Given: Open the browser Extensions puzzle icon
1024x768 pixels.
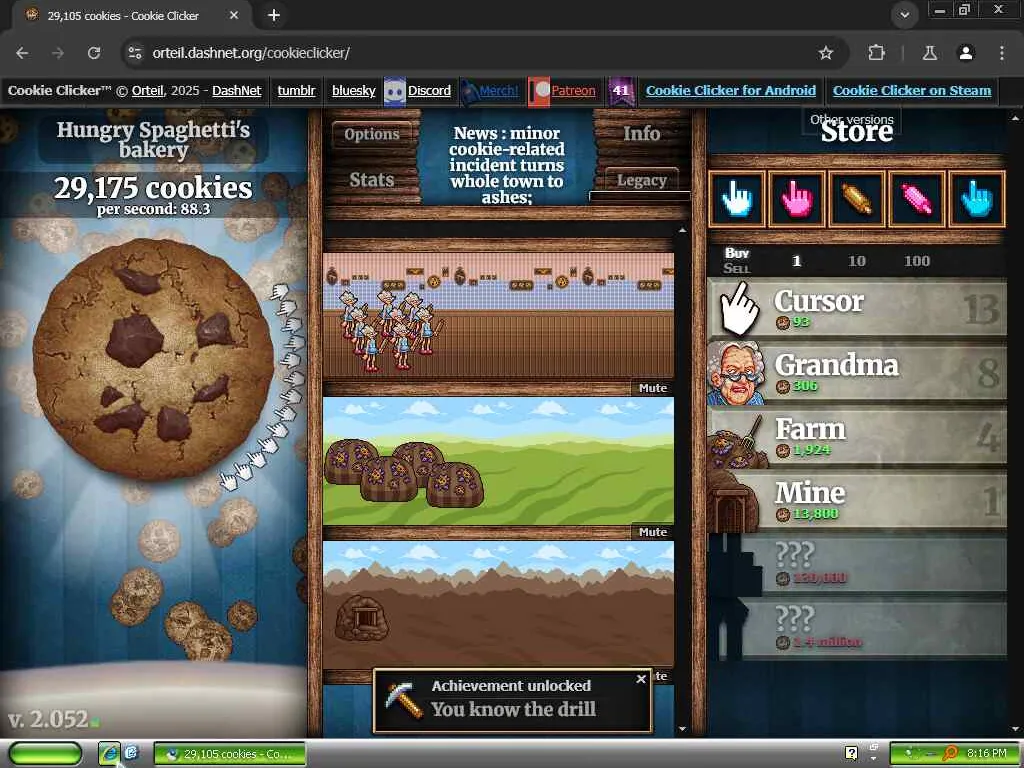Looking at the screenshot, I should [x=876, y=53].
